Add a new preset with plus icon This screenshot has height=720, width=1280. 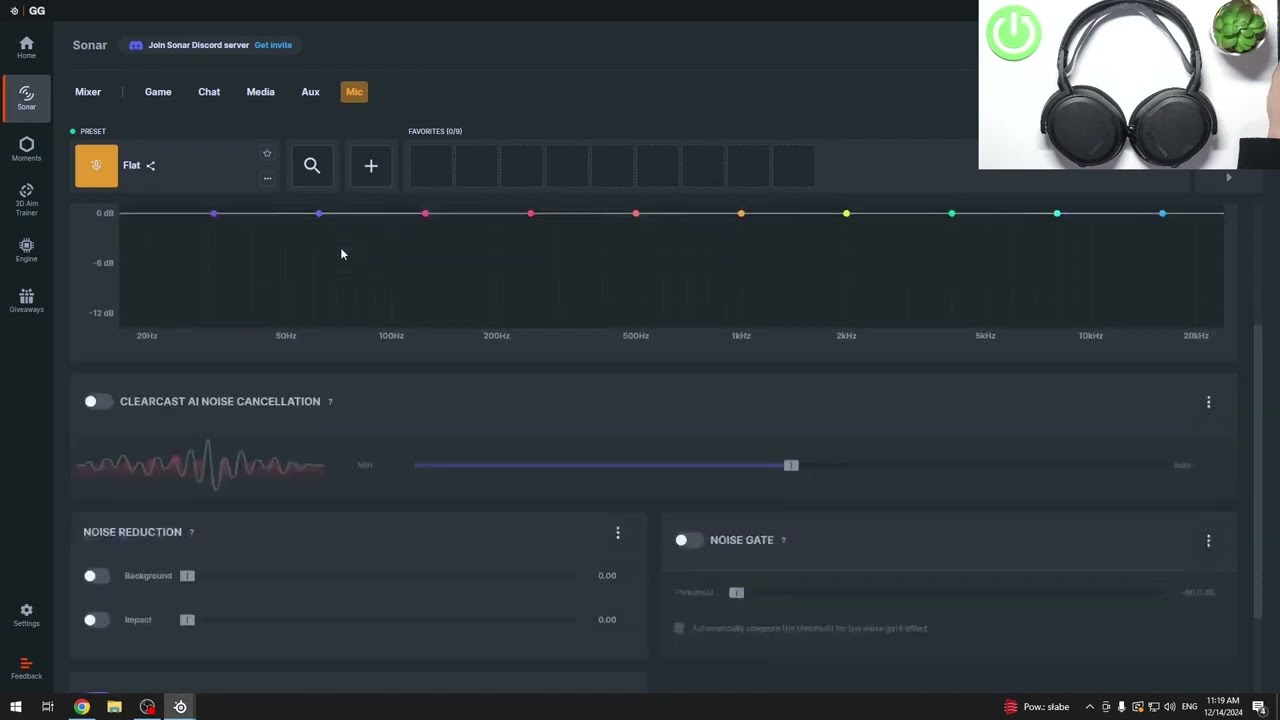click(371, 166)
